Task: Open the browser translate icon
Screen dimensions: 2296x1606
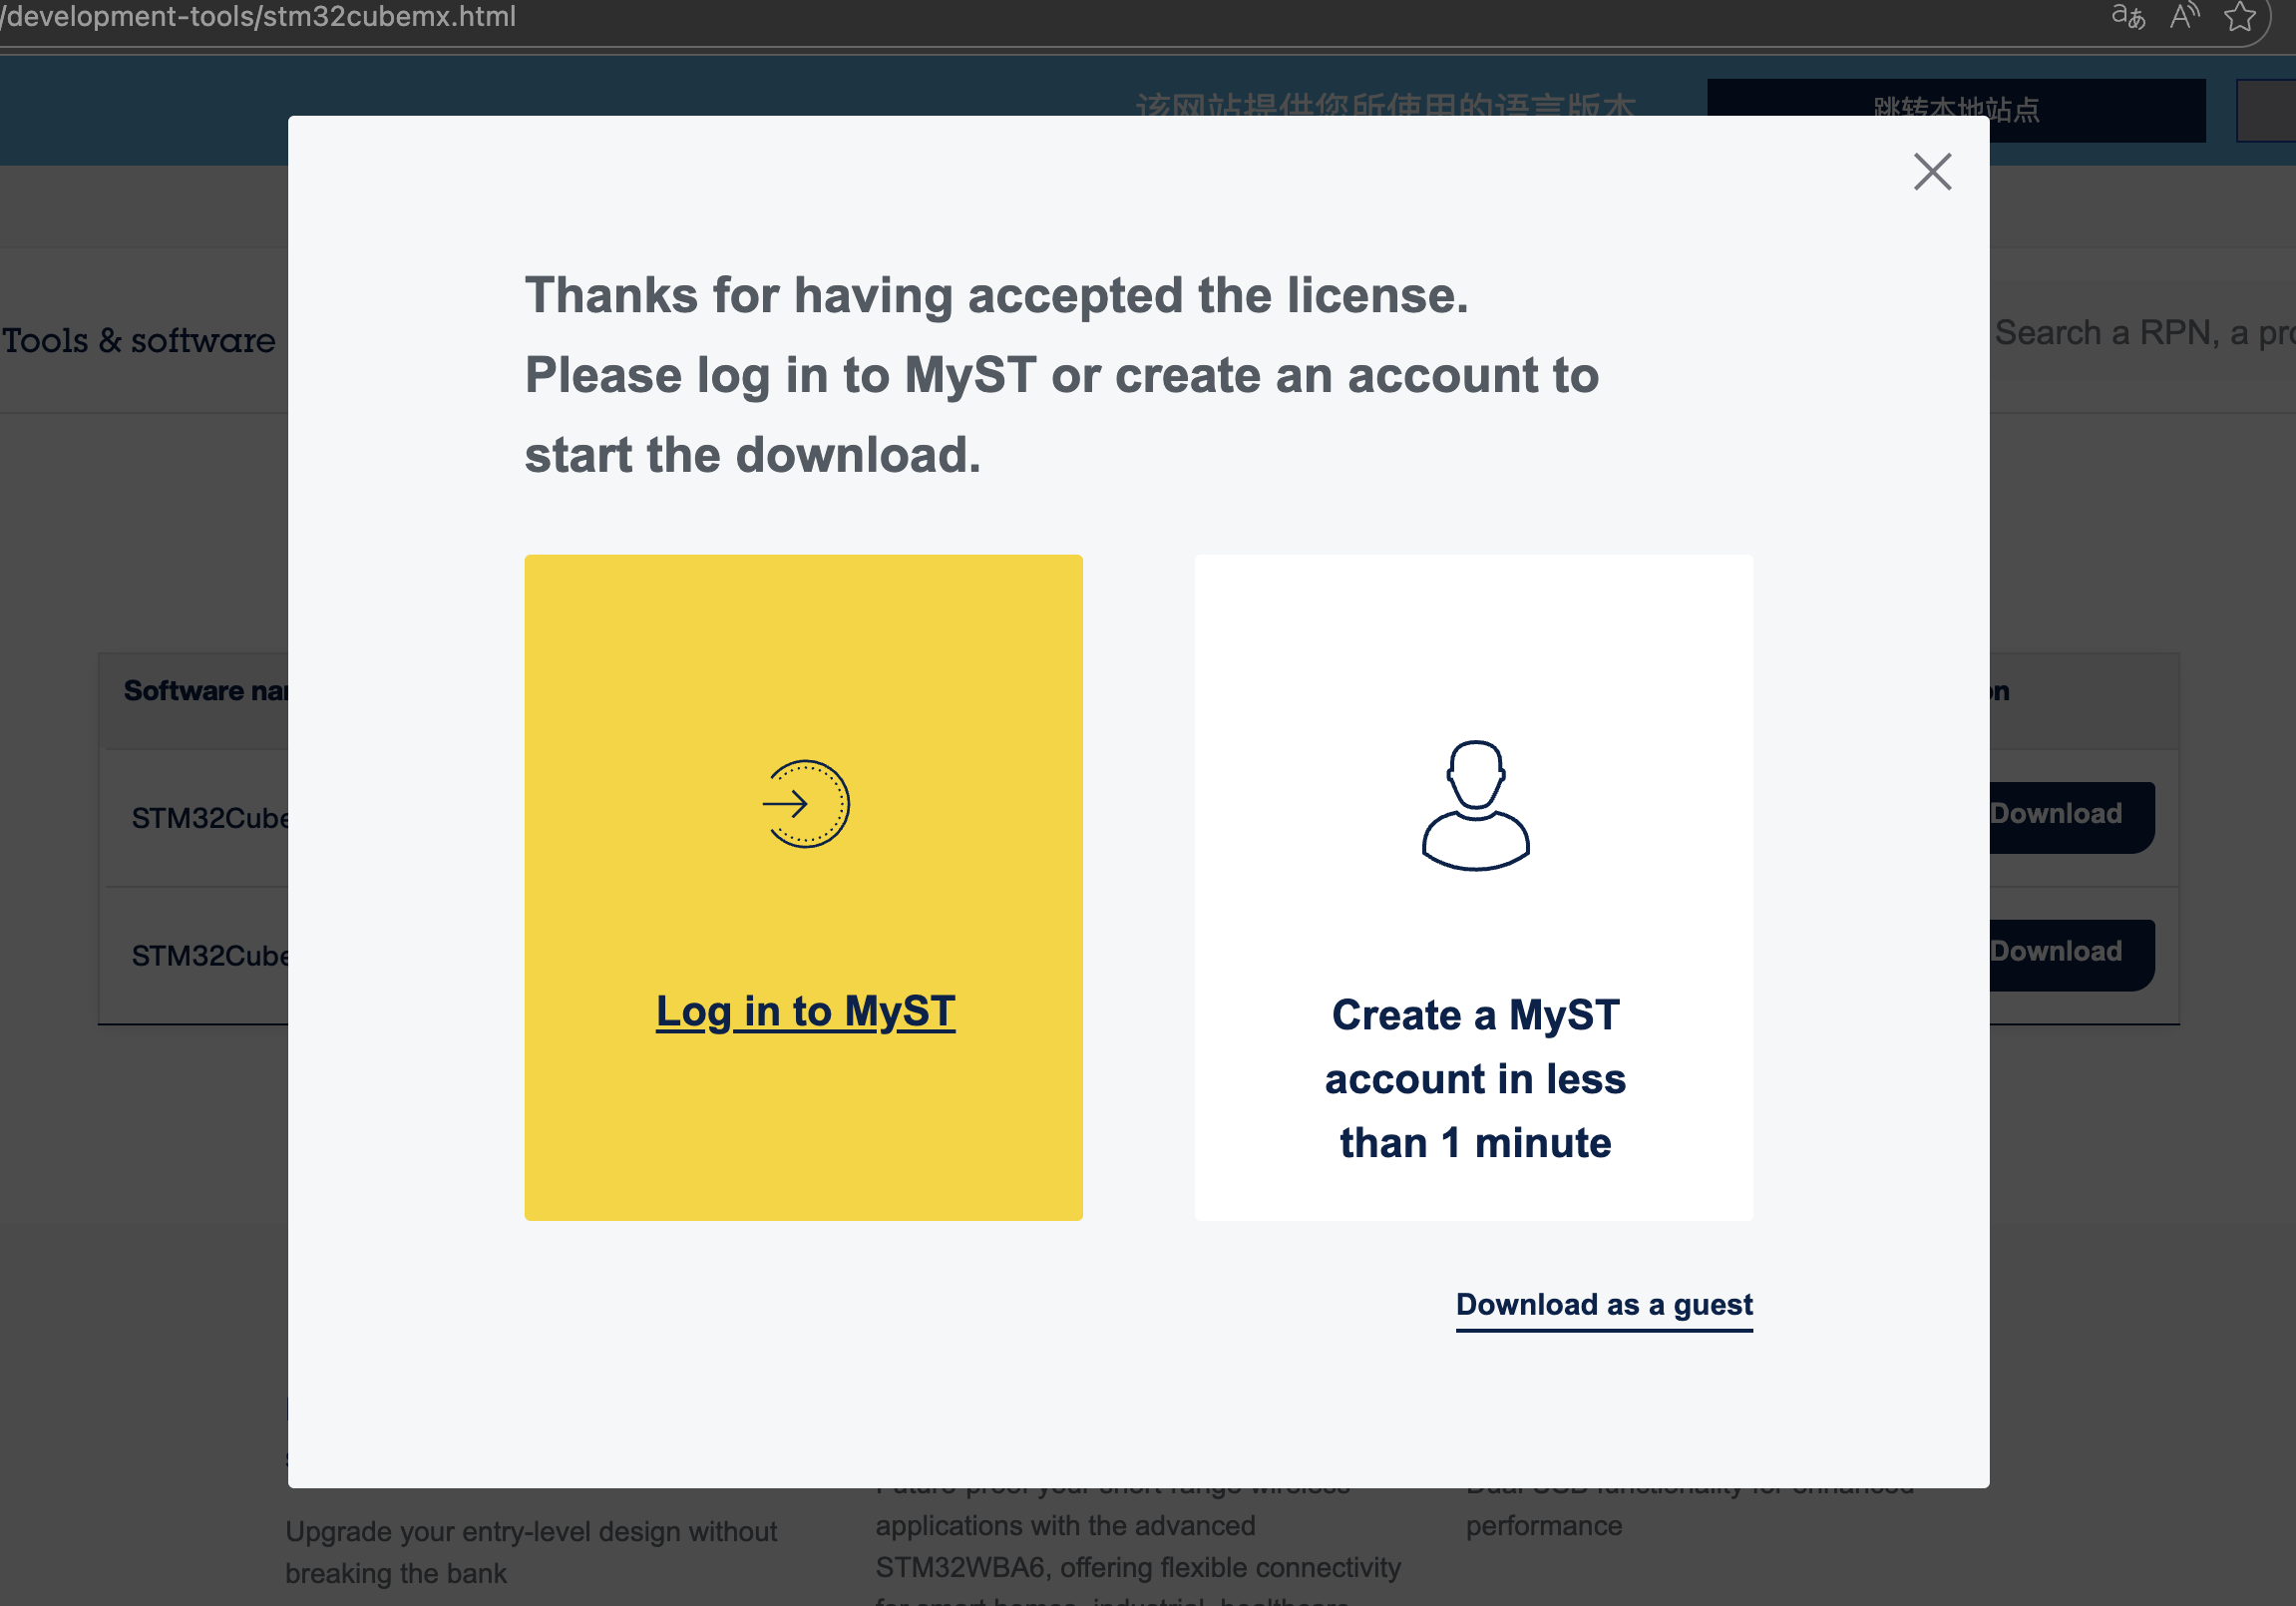Action: click(x=2127, y=17)
